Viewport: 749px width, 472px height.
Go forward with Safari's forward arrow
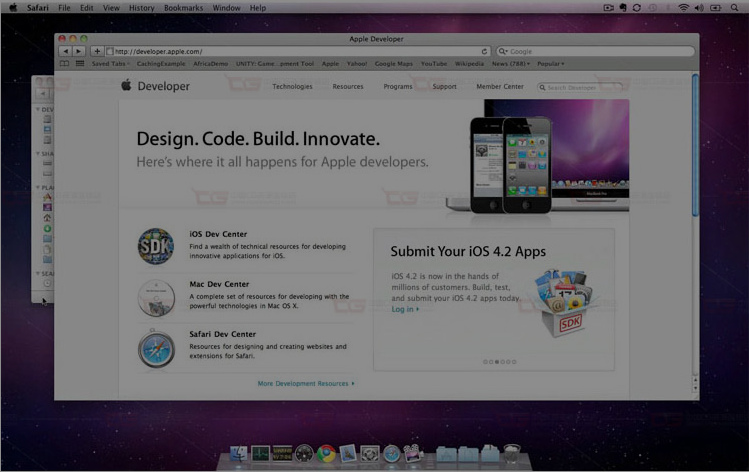(79, 51)
